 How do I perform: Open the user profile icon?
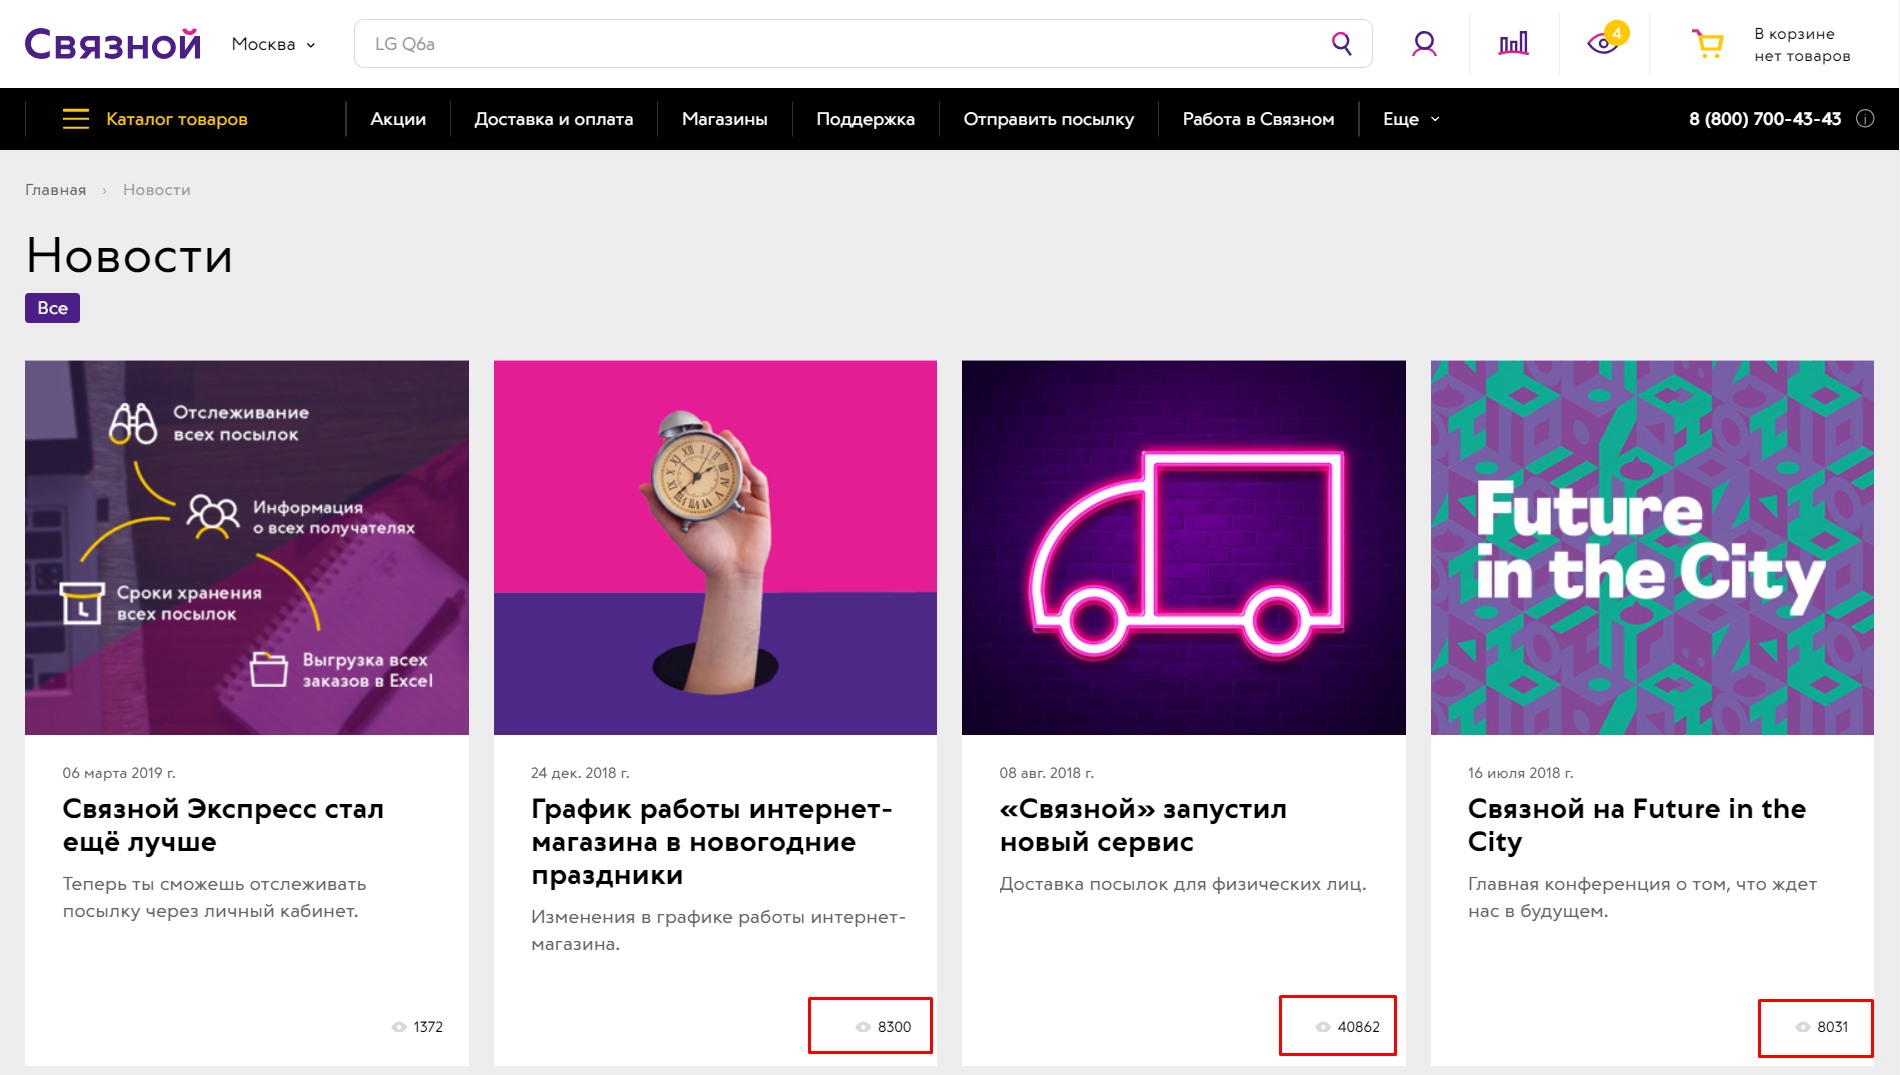click(1424, 44)
